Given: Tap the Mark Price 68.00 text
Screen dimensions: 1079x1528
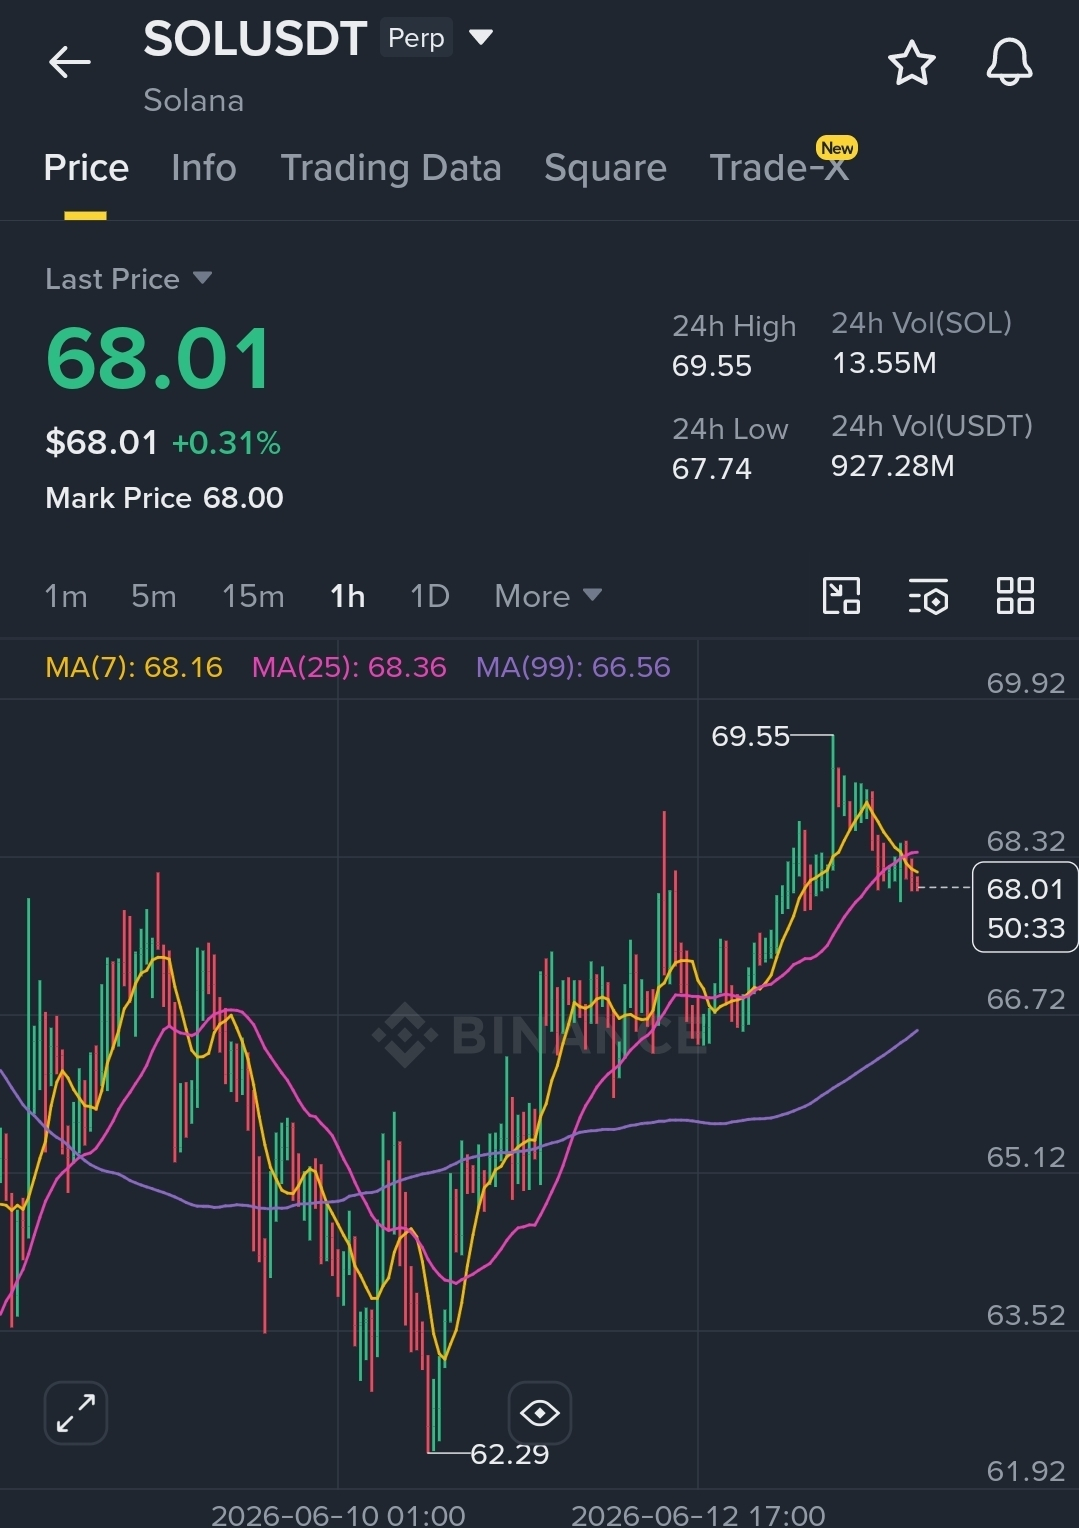Looking at the screenshot, I should pyautogui.click(x=165, y=498).
